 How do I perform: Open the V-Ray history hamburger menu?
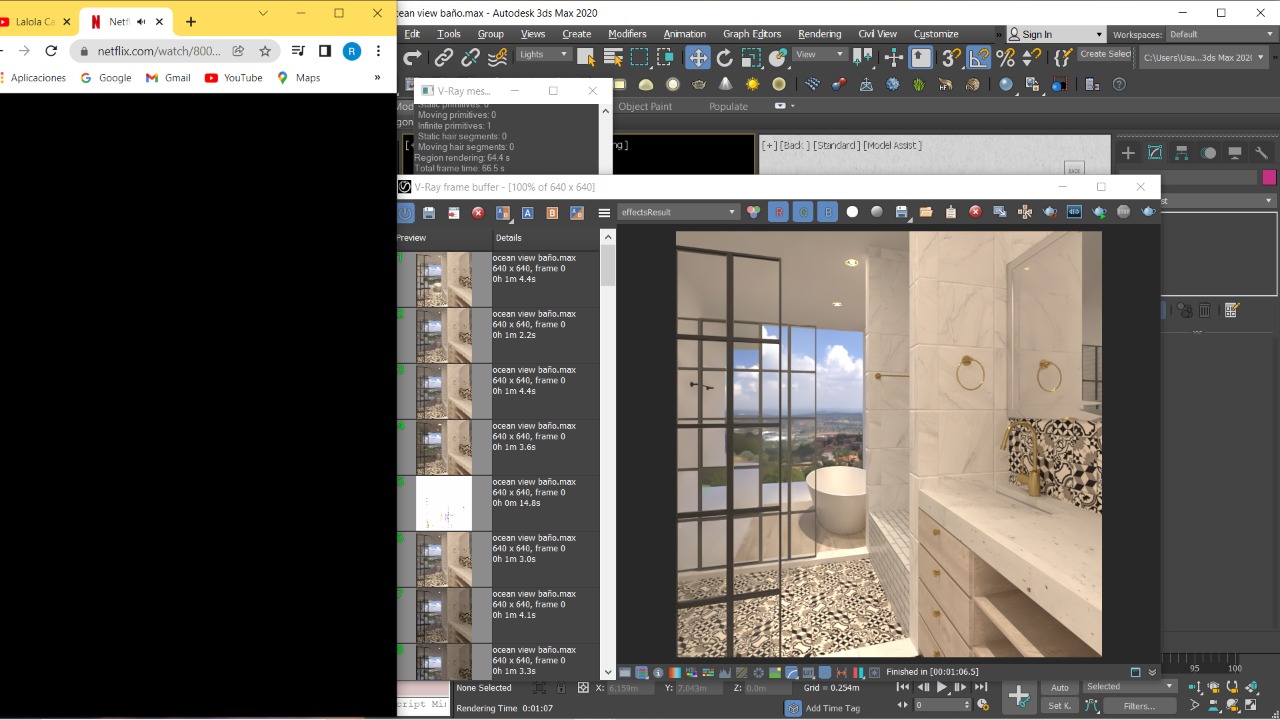tap(604, 212)
